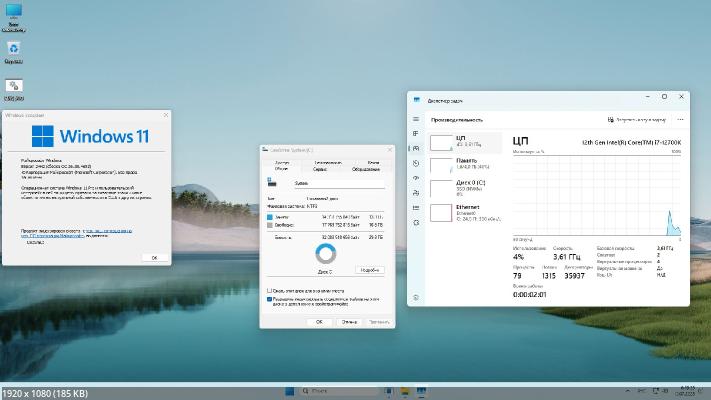Open clock and date in taskbar
This screenshot has height=400, width=711.
click(687, 391)
